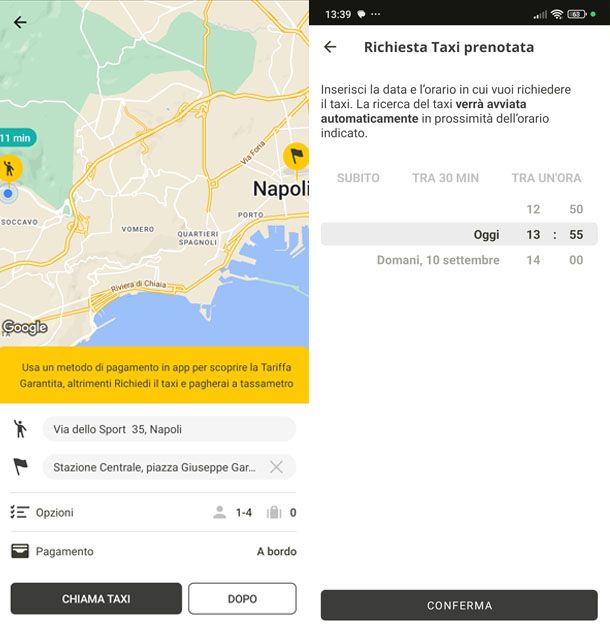This screenshot has height=629, width=610.
Task: Select Domani, 10 settembre date
Action: 438,260
